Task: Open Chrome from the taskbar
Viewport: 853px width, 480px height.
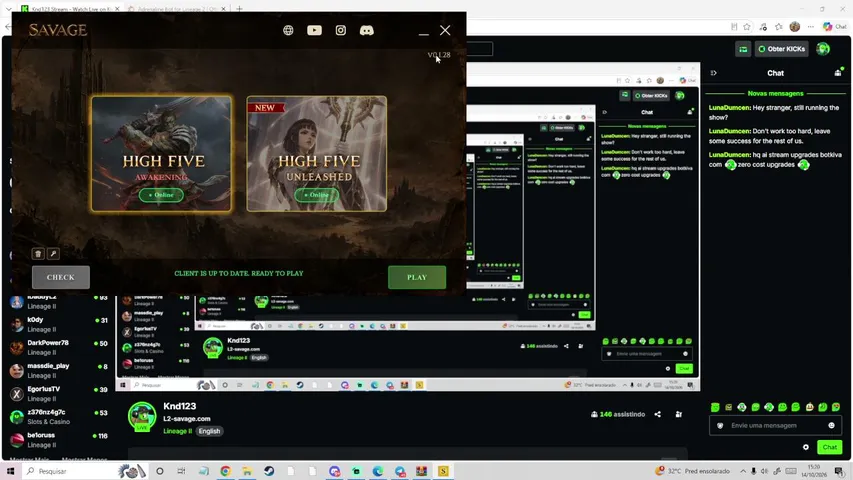Action: (225, 471)
